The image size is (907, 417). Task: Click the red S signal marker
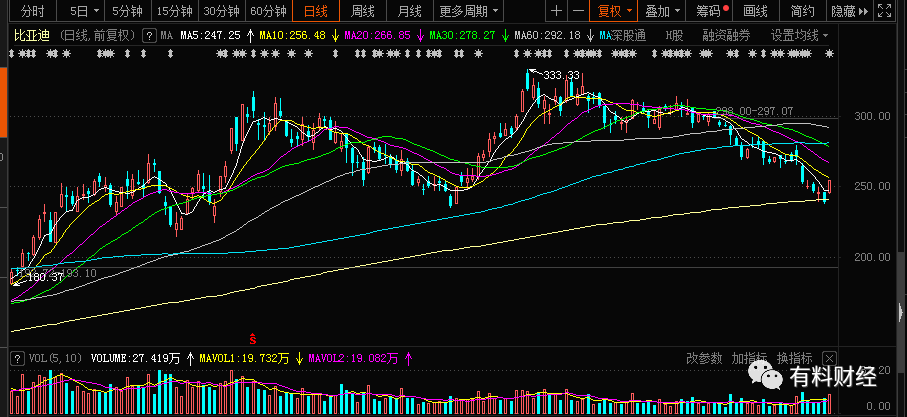tap(252, 338)
